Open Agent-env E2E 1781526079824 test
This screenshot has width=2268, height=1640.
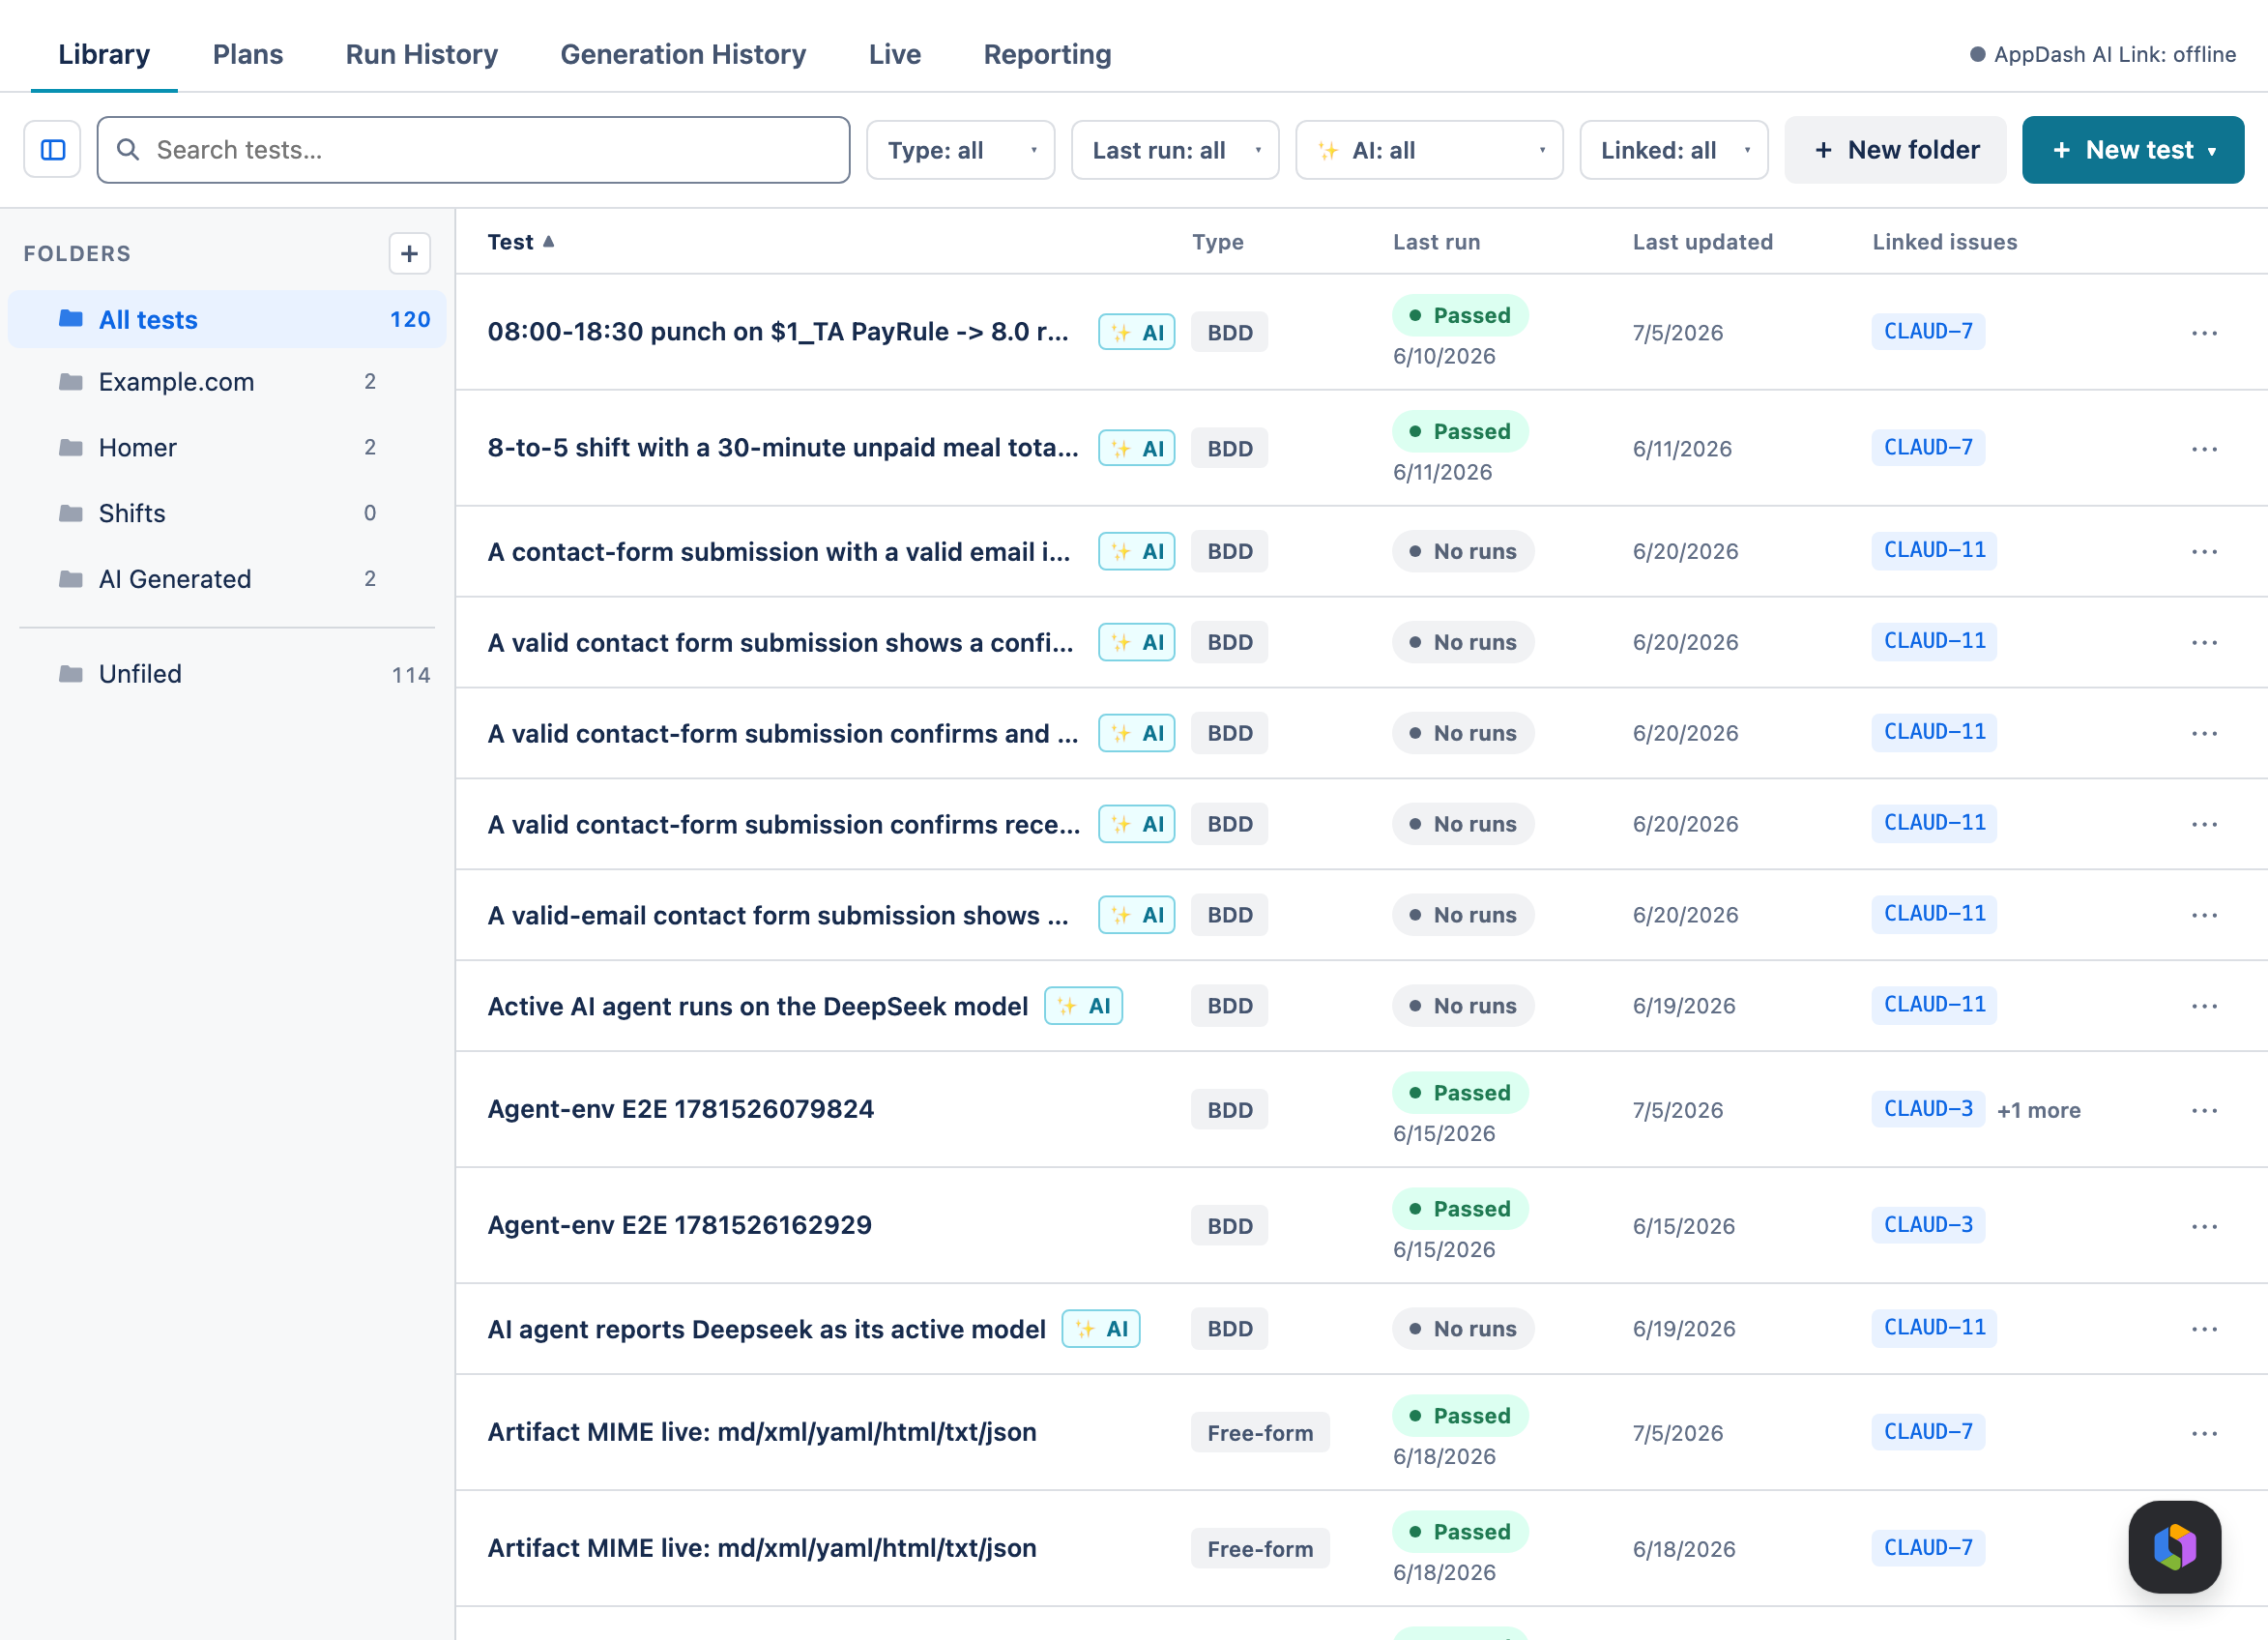click(x=681, y=1109)
